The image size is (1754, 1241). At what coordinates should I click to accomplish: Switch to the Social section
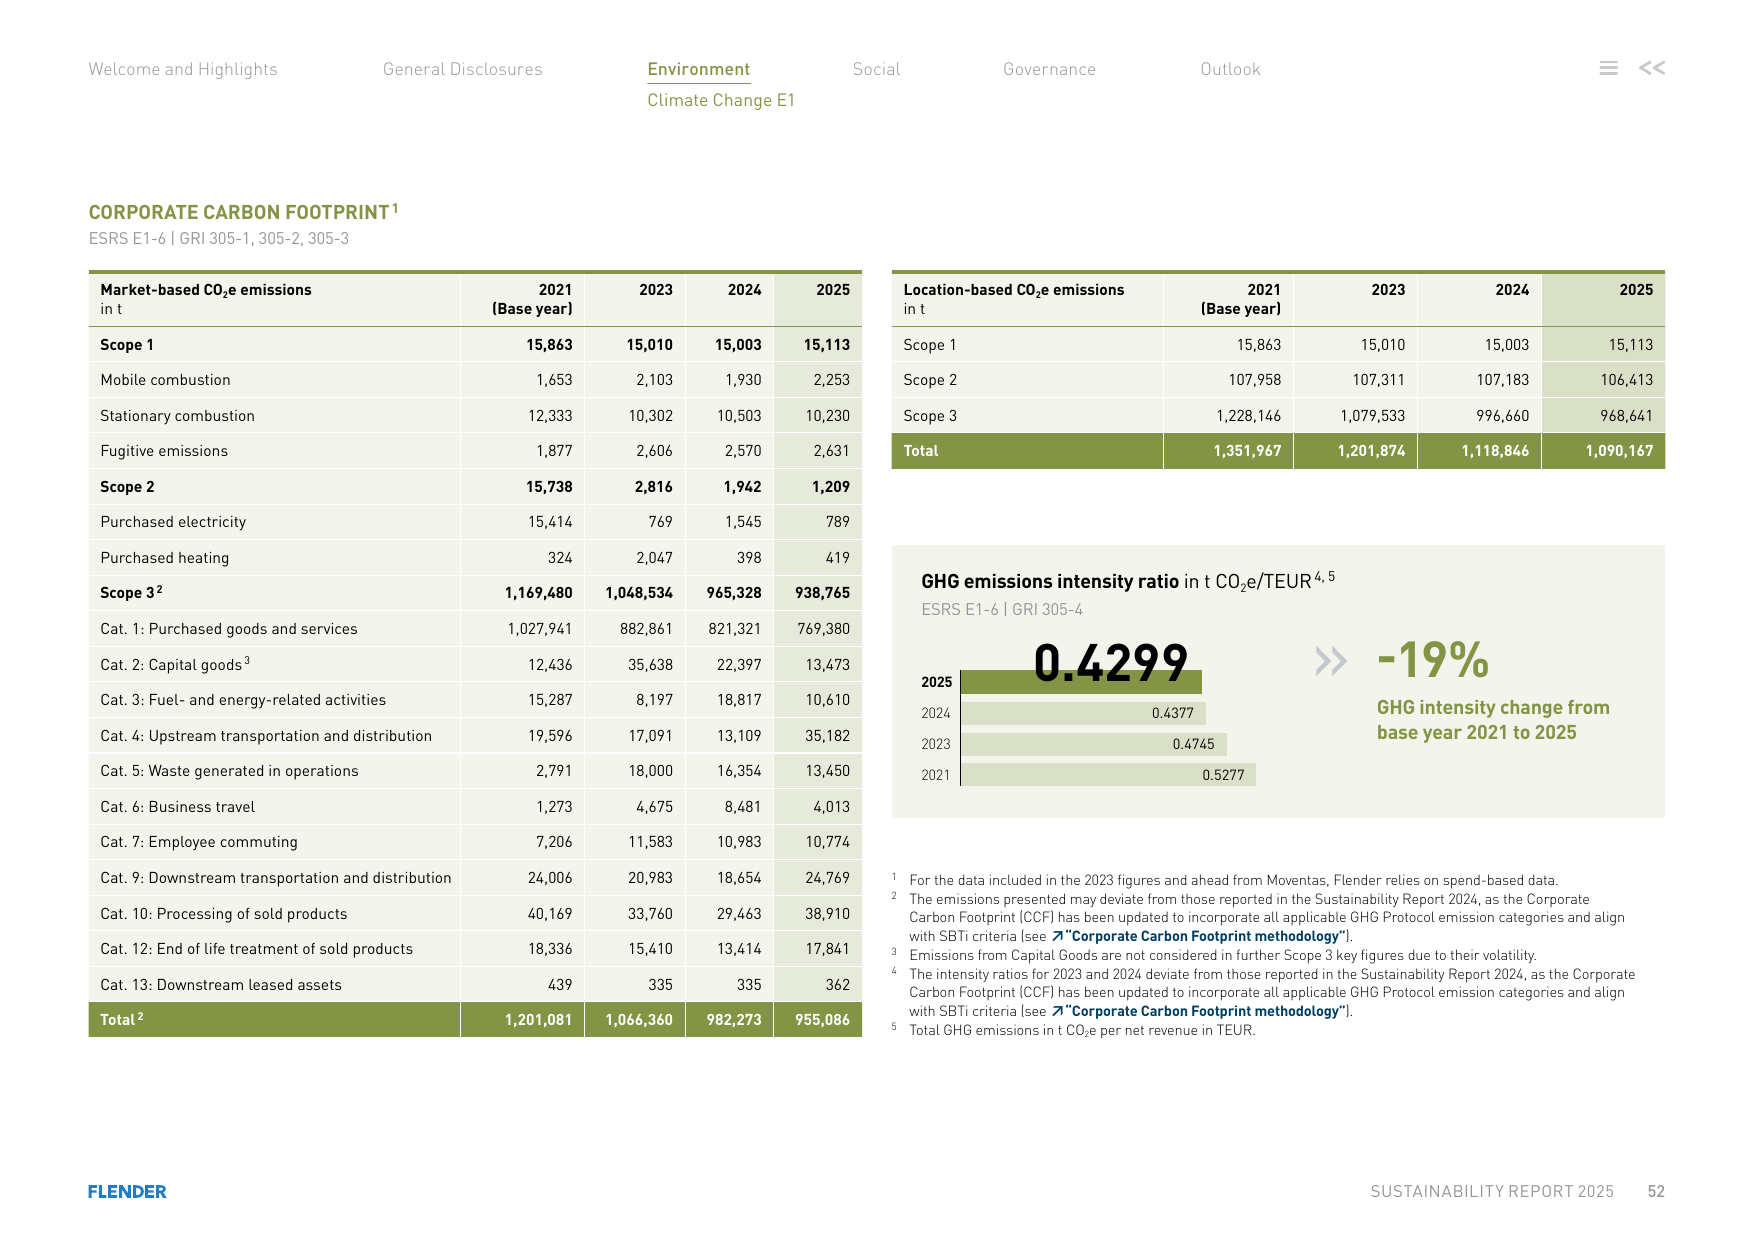pos(876,69)
